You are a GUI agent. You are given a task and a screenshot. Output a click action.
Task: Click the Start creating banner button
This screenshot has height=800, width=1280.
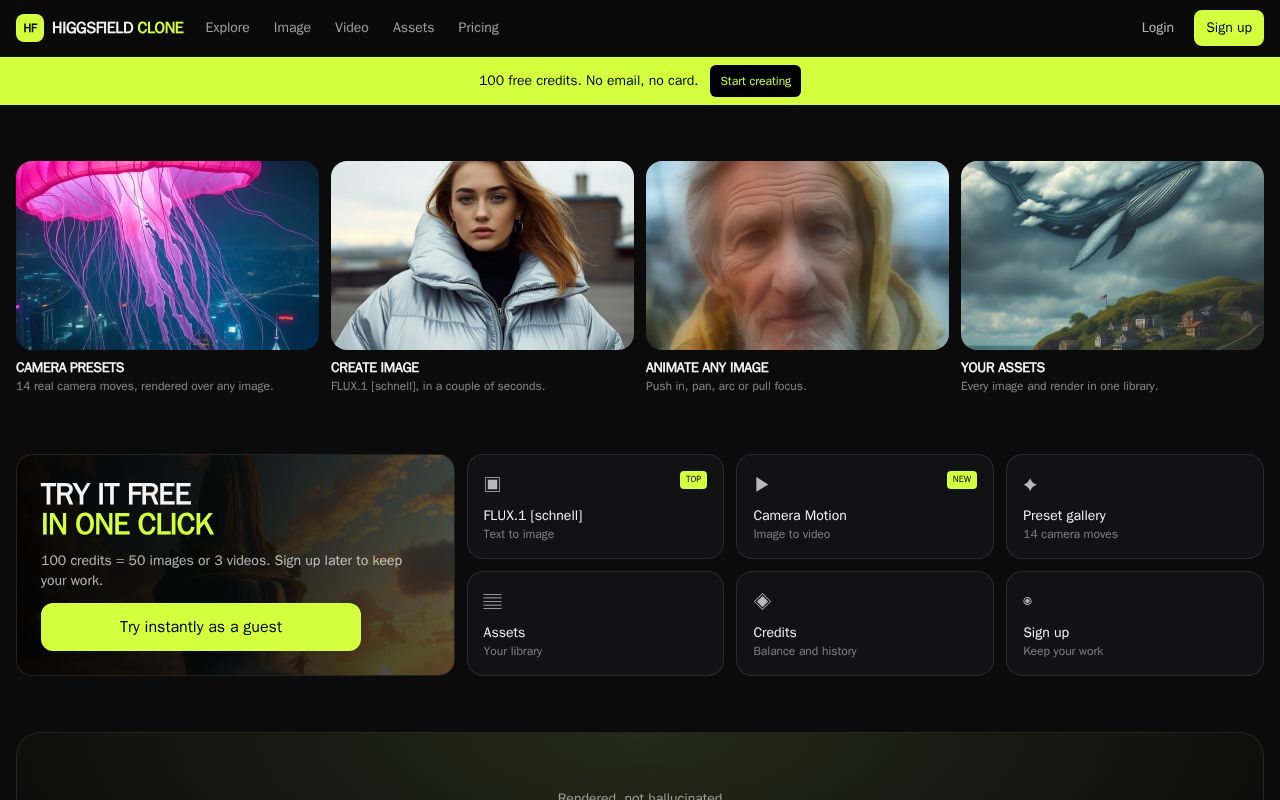coord(755,81)
